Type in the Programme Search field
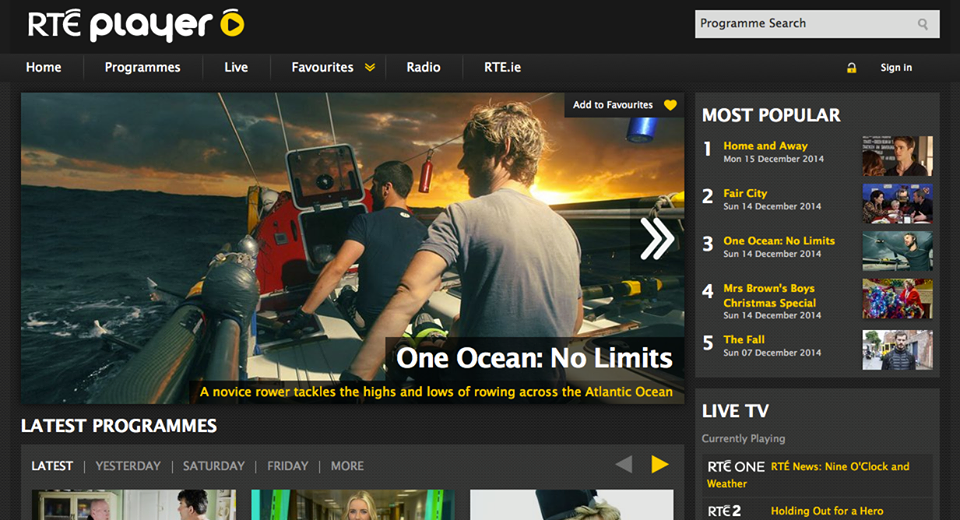 [x=805, y=24]
